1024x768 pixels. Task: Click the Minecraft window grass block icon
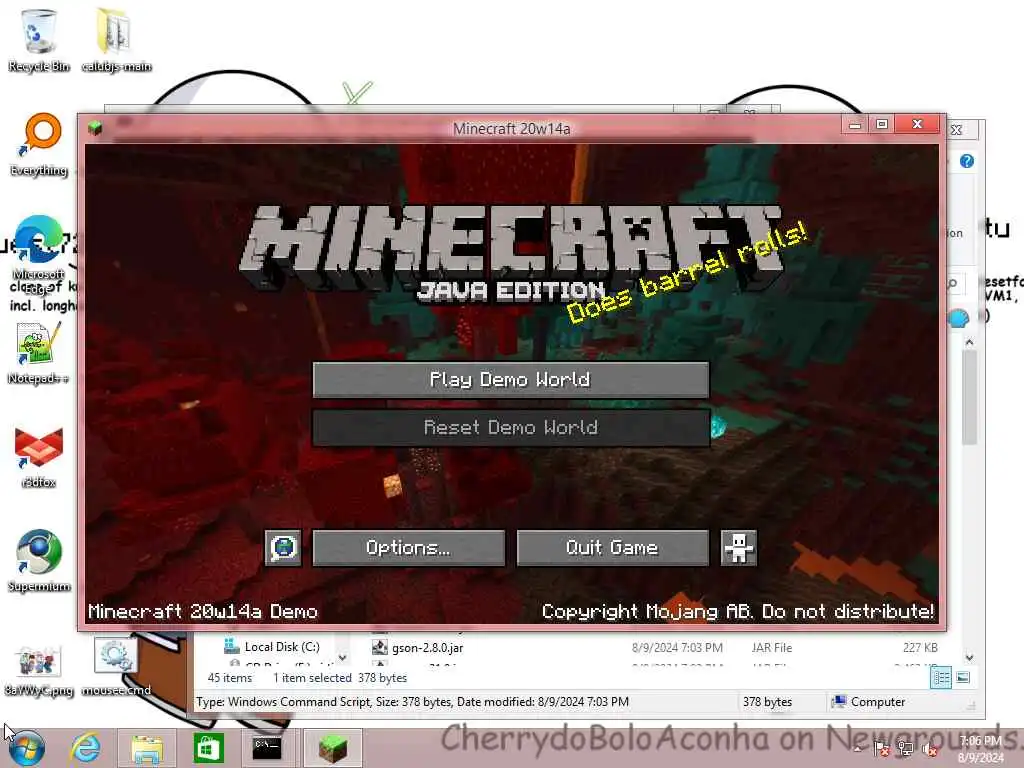95,127
